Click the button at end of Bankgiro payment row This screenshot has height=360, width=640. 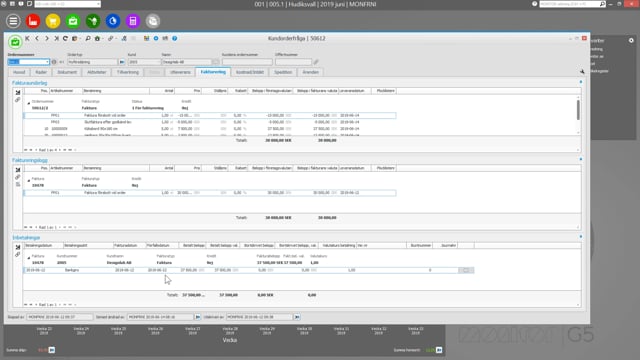click(466, 270)
